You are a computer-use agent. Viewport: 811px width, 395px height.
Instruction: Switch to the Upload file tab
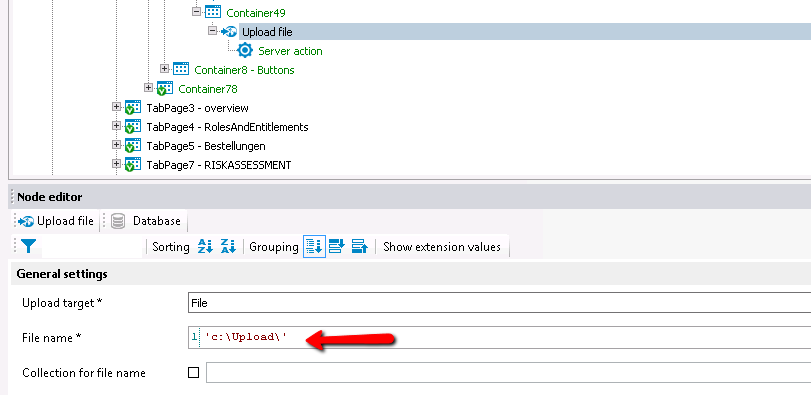56,221
